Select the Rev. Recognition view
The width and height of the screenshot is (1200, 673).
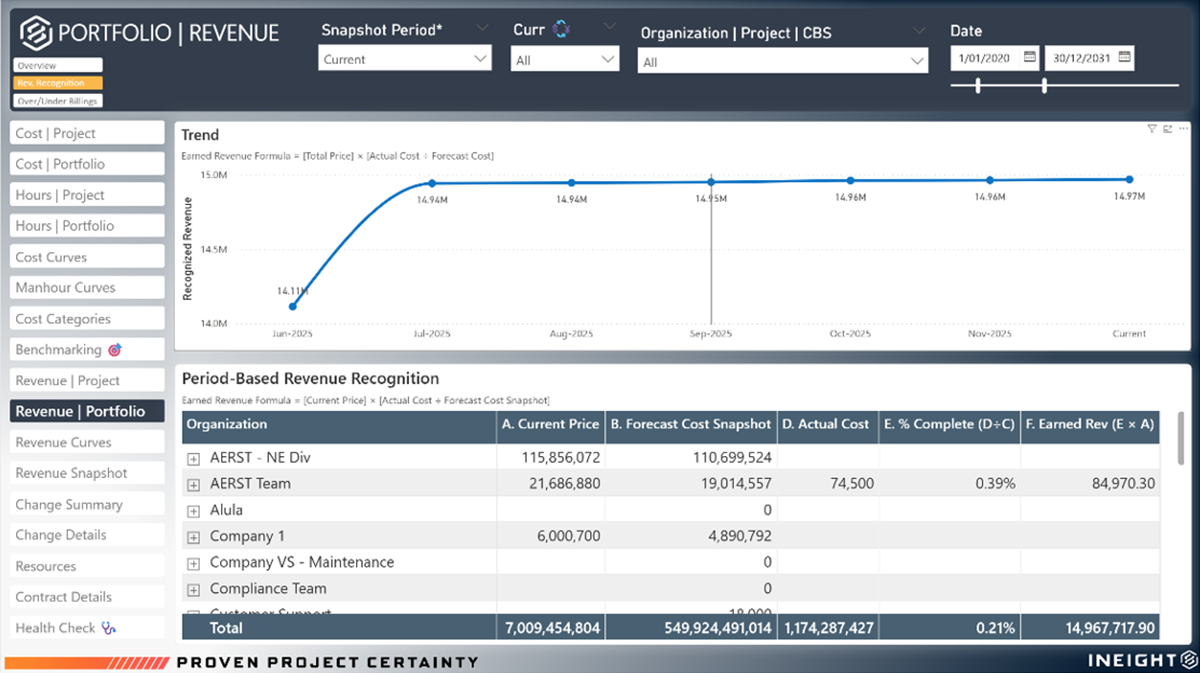pyautogui.click(x=58, y=83)
